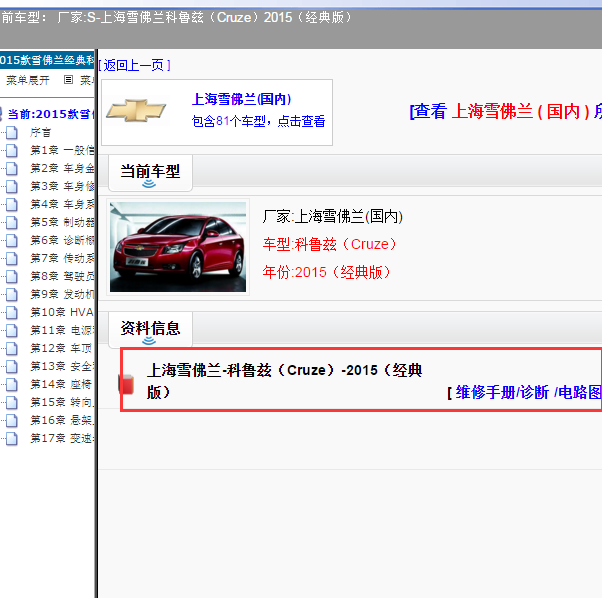This screenshot has height=598, width=602.
Task: Open chapter 第9章 发动机
Action: click(x=62, y=295)
